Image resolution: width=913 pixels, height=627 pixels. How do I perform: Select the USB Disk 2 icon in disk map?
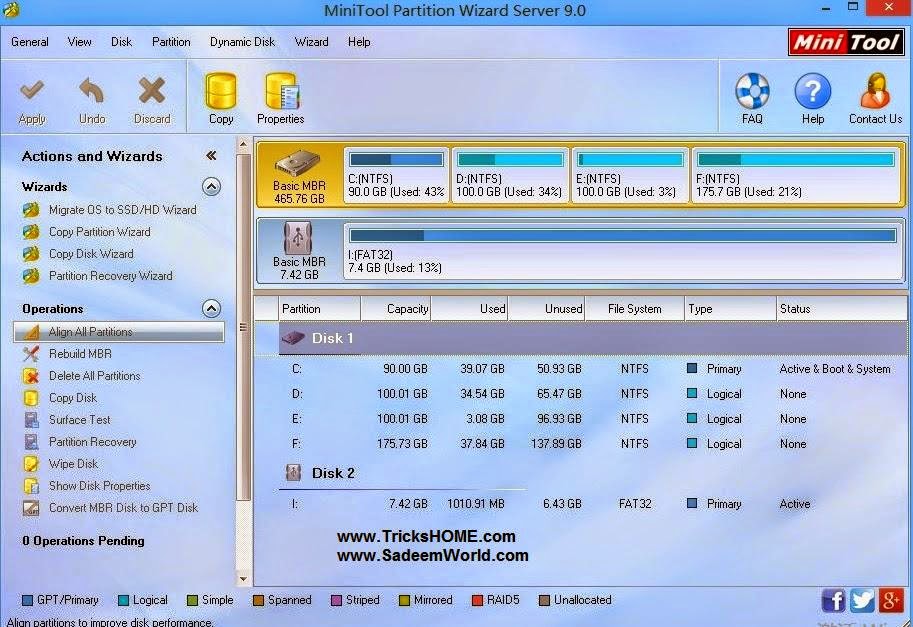click(298, 238)
